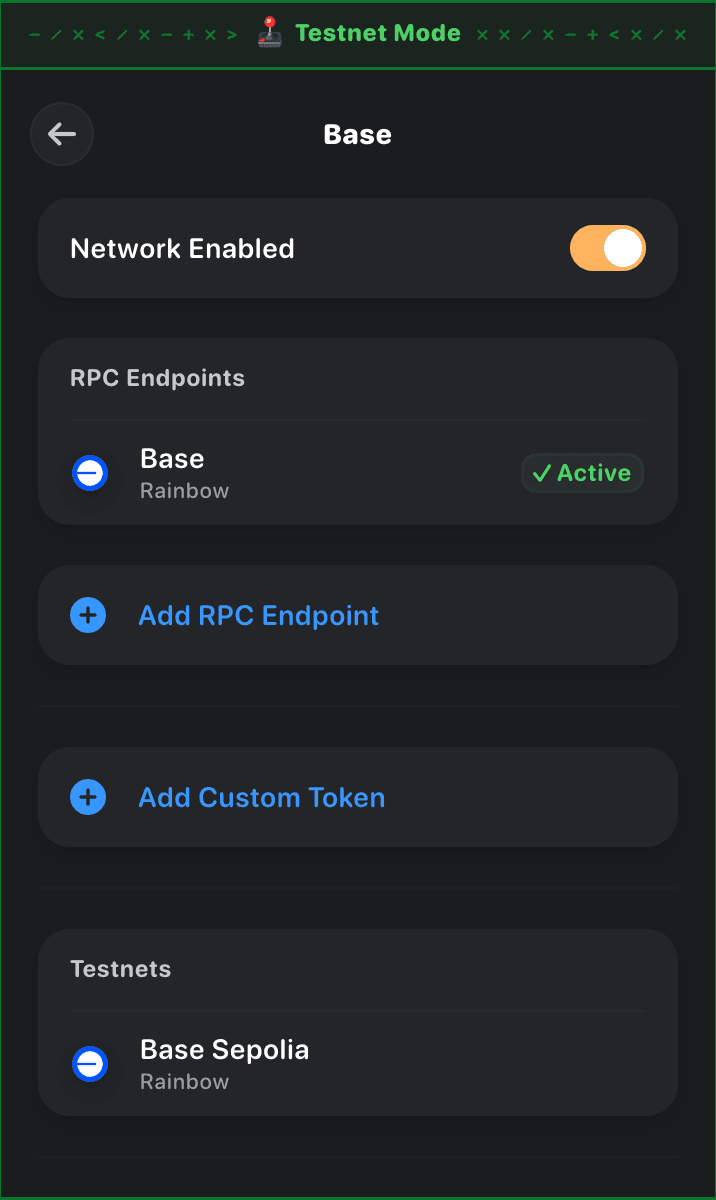Image resolution: width=716 pixels, height=1200 pixels.
Task: Click the plus icon beside Add RPC Endpoint
Action: 88,615
